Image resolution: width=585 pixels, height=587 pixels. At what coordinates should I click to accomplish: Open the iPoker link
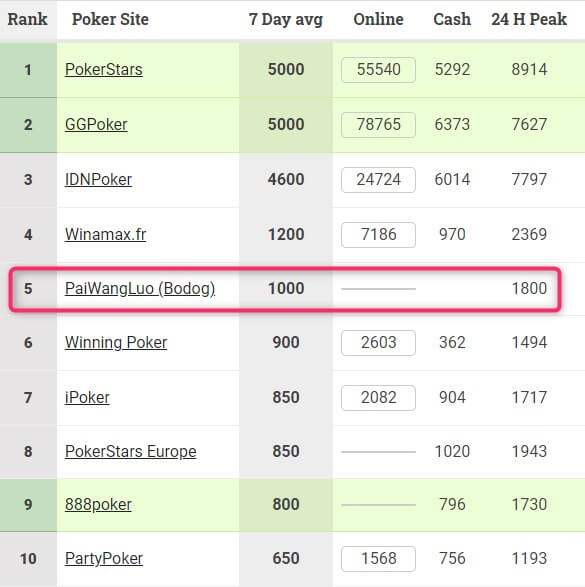click(x=87, y=398)
